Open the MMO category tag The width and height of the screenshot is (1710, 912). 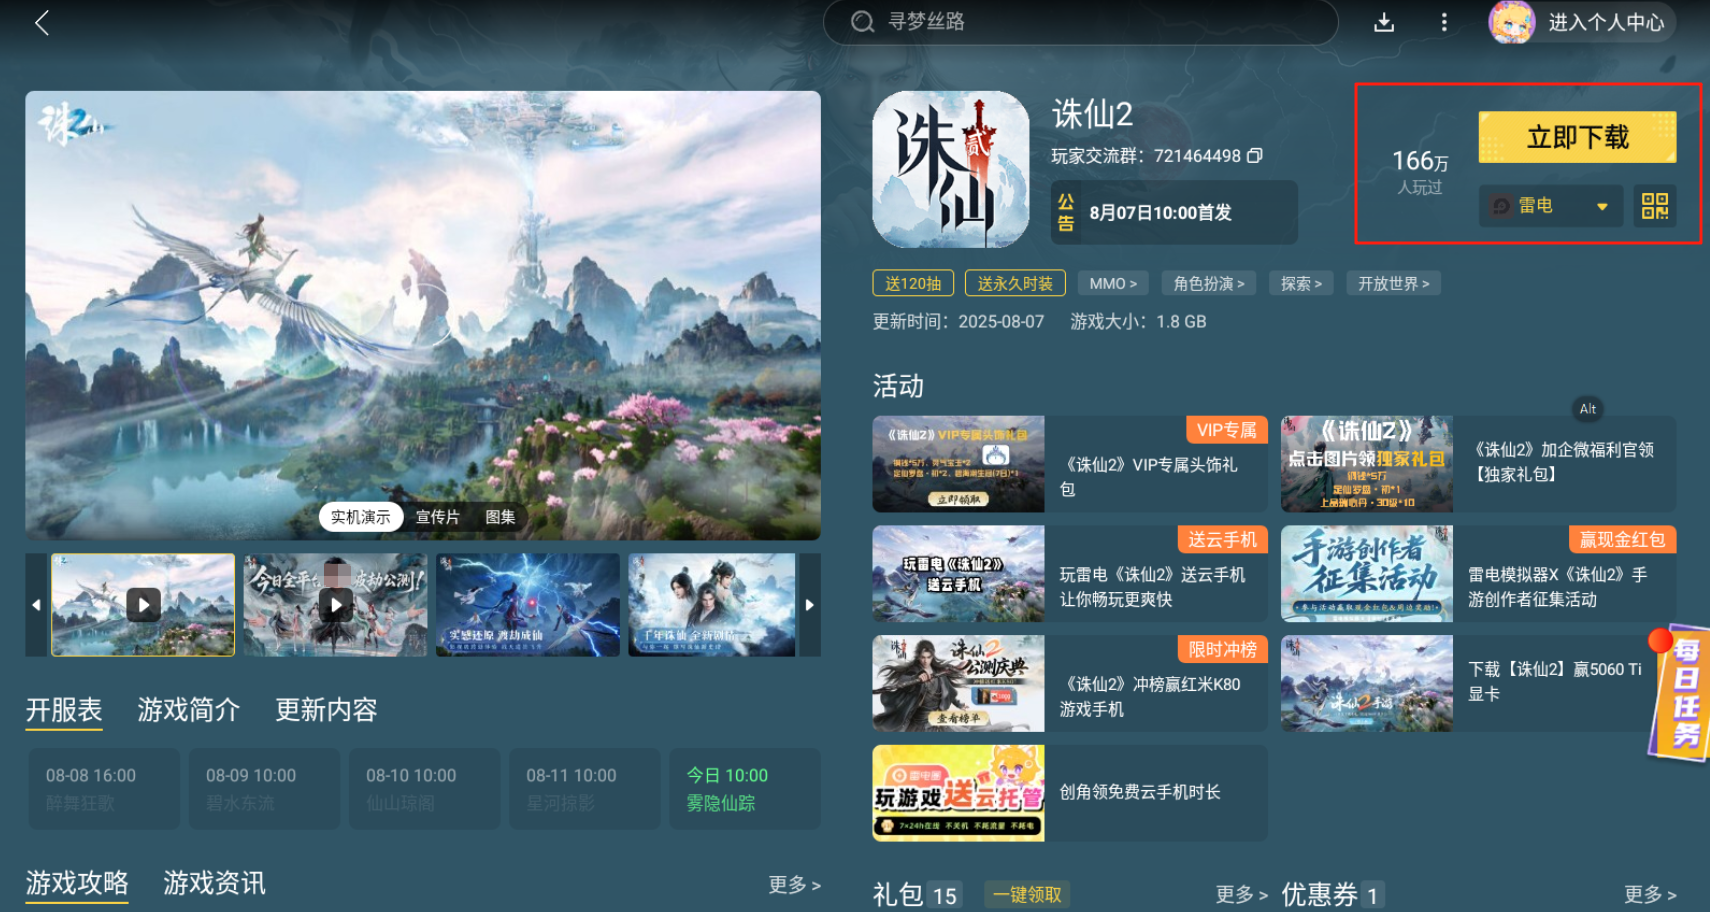[1113, 283]
